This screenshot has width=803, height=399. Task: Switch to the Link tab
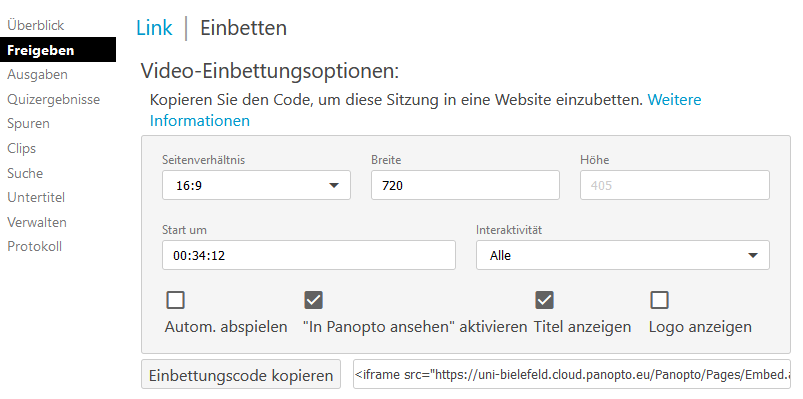tap(154, 28)
